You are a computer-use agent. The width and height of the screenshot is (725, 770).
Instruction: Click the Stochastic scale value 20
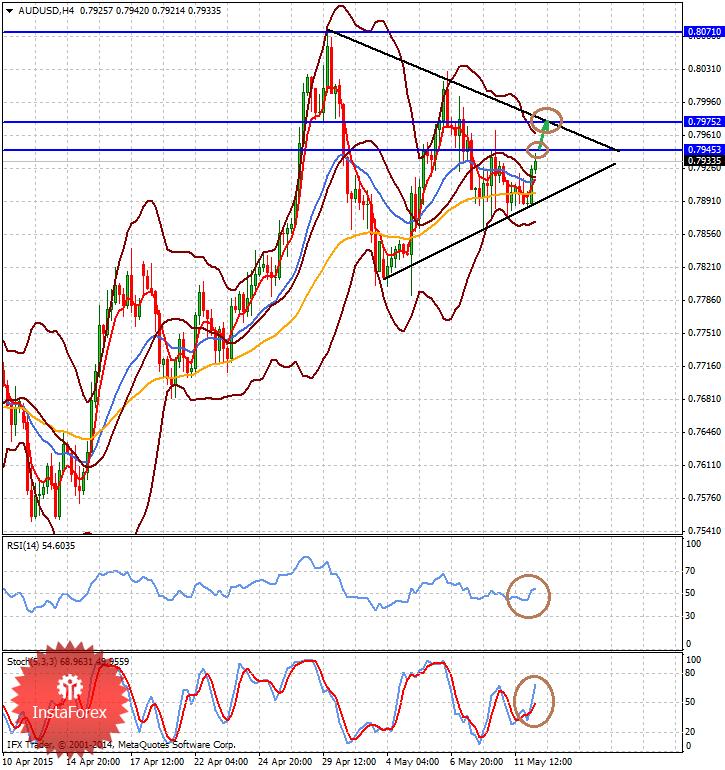click(x=690, y=732)
